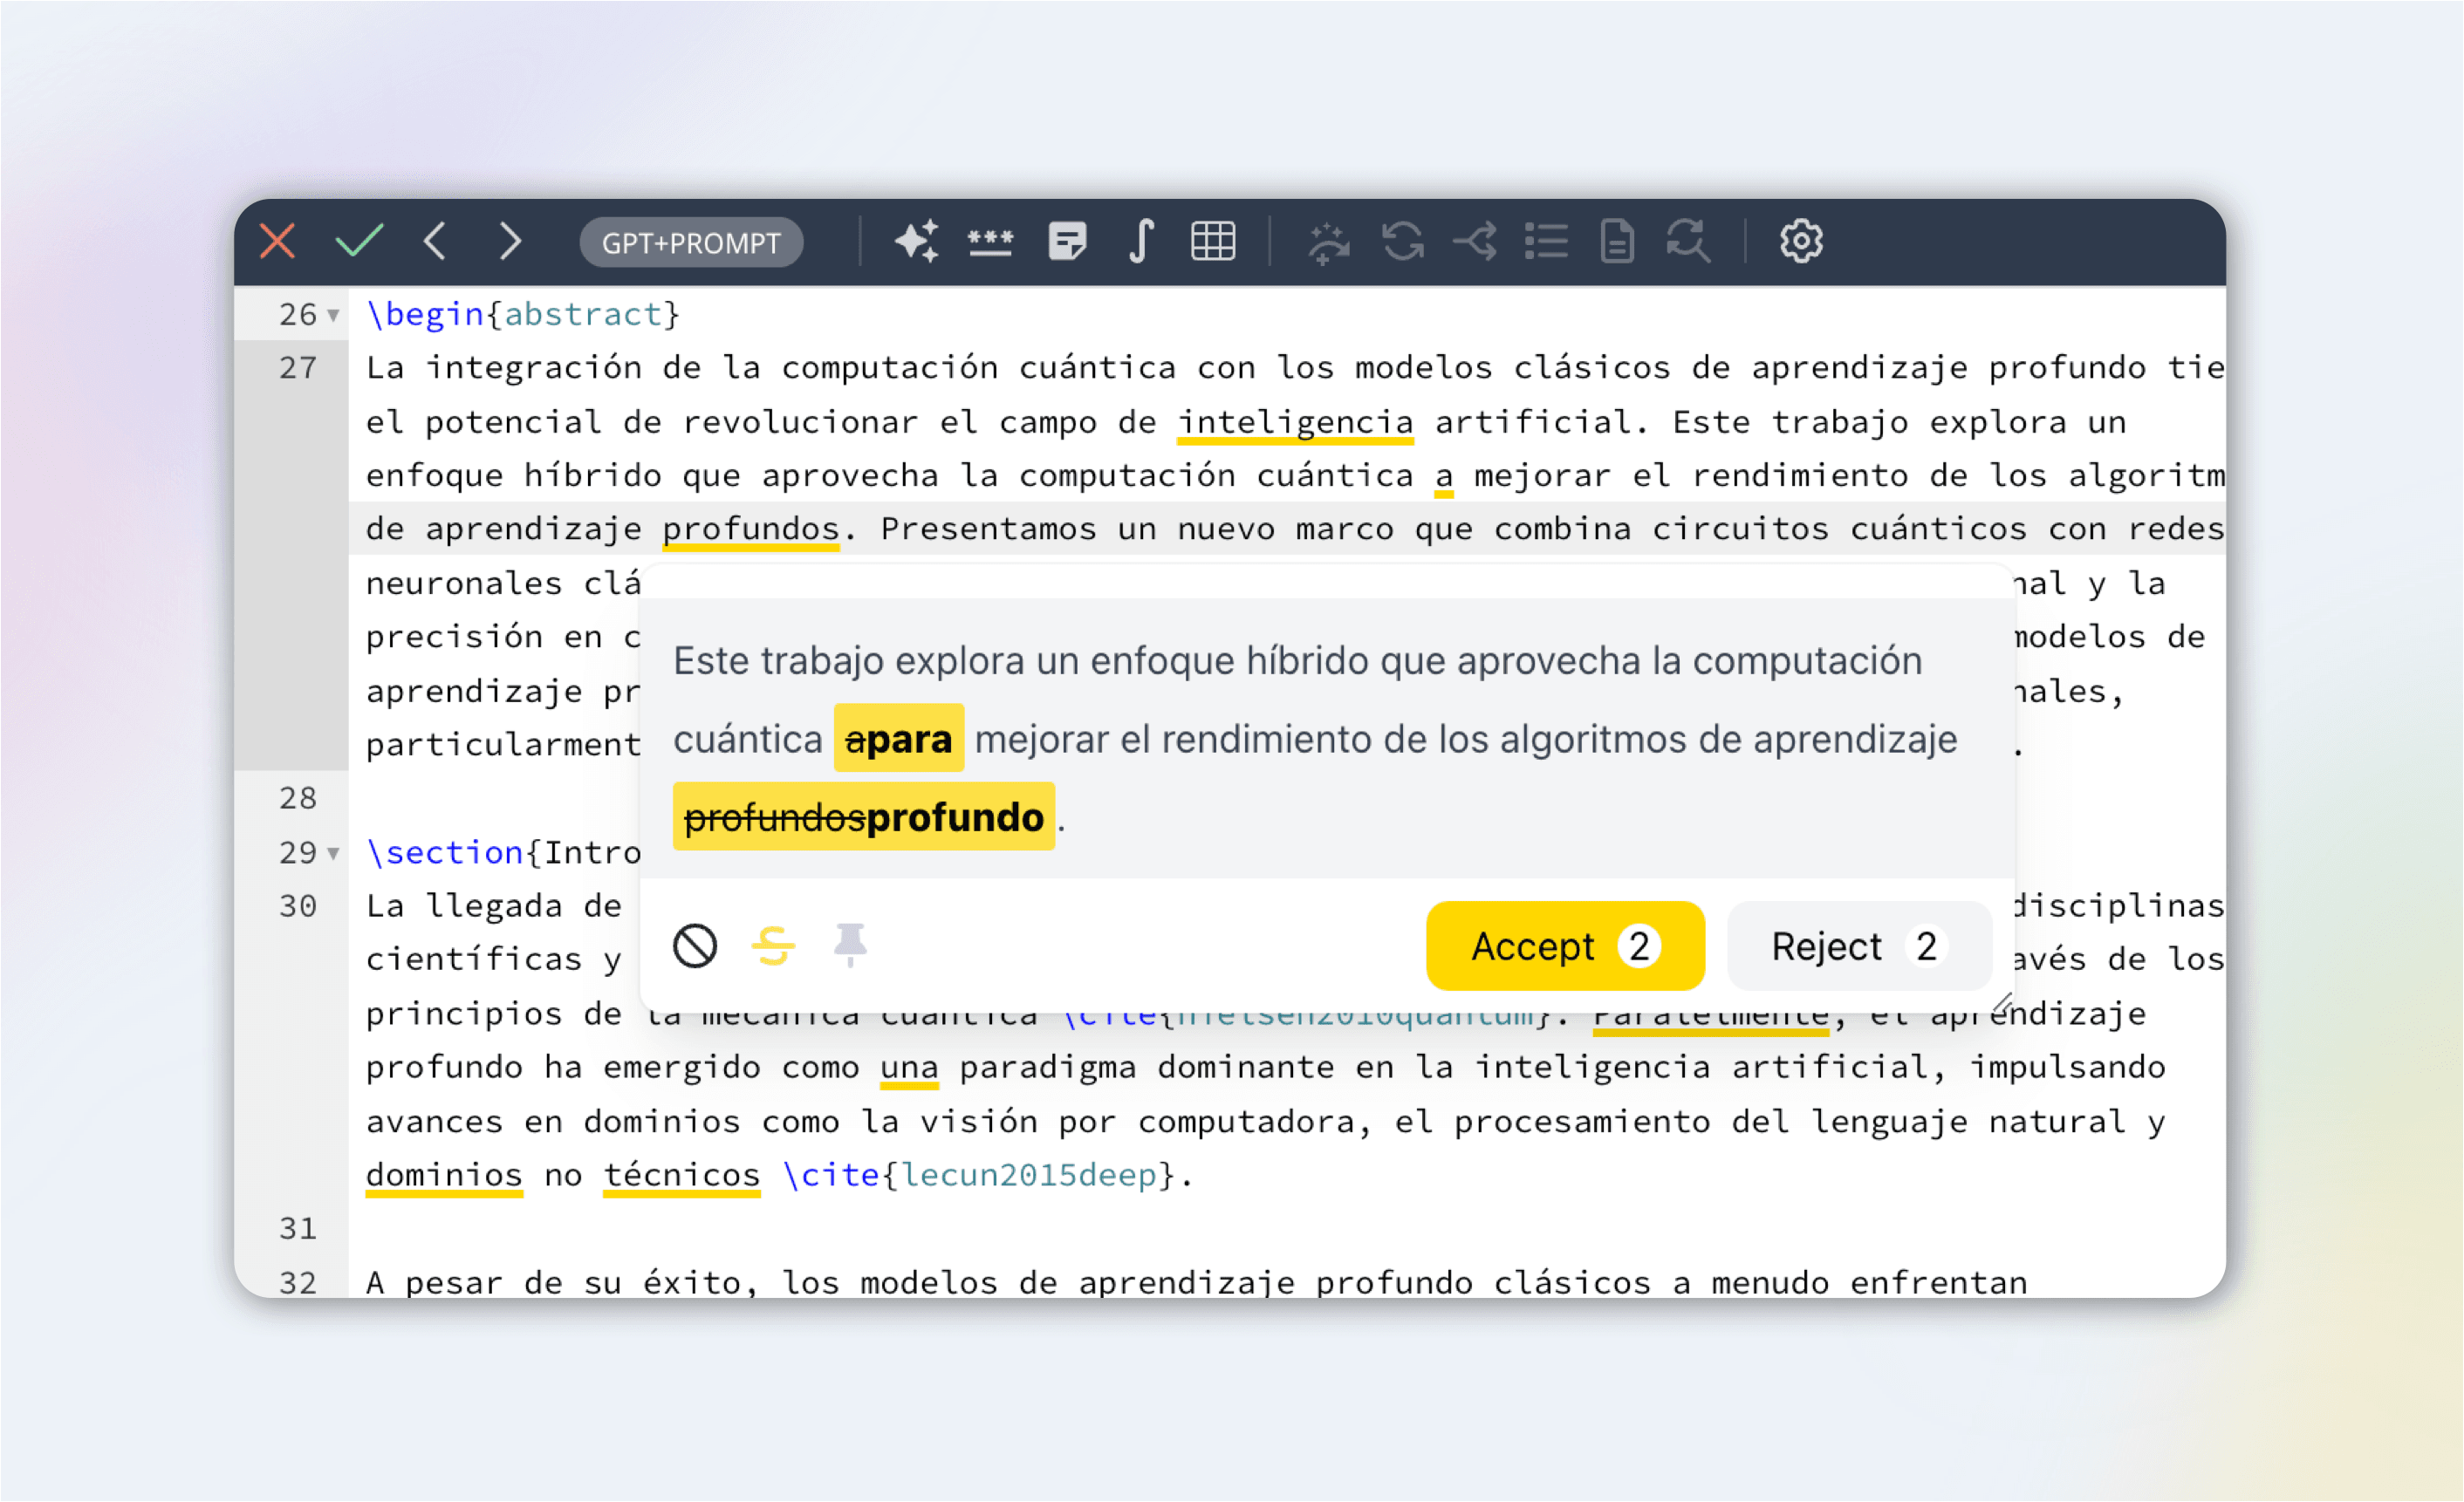Click the document page icon in toolbar

1616,242
